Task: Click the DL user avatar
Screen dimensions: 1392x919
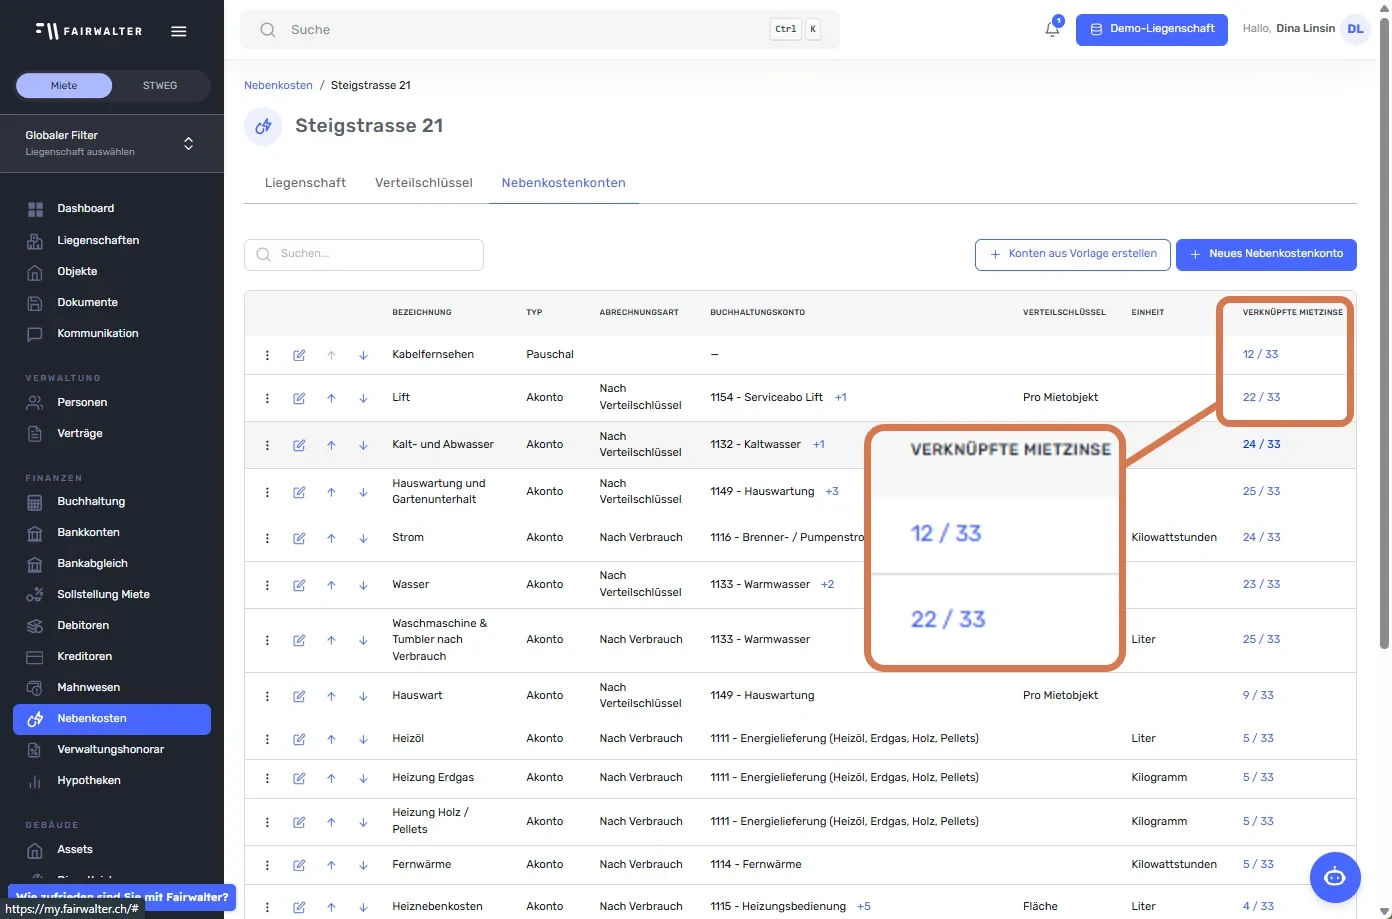Action: click(1355, 29)
